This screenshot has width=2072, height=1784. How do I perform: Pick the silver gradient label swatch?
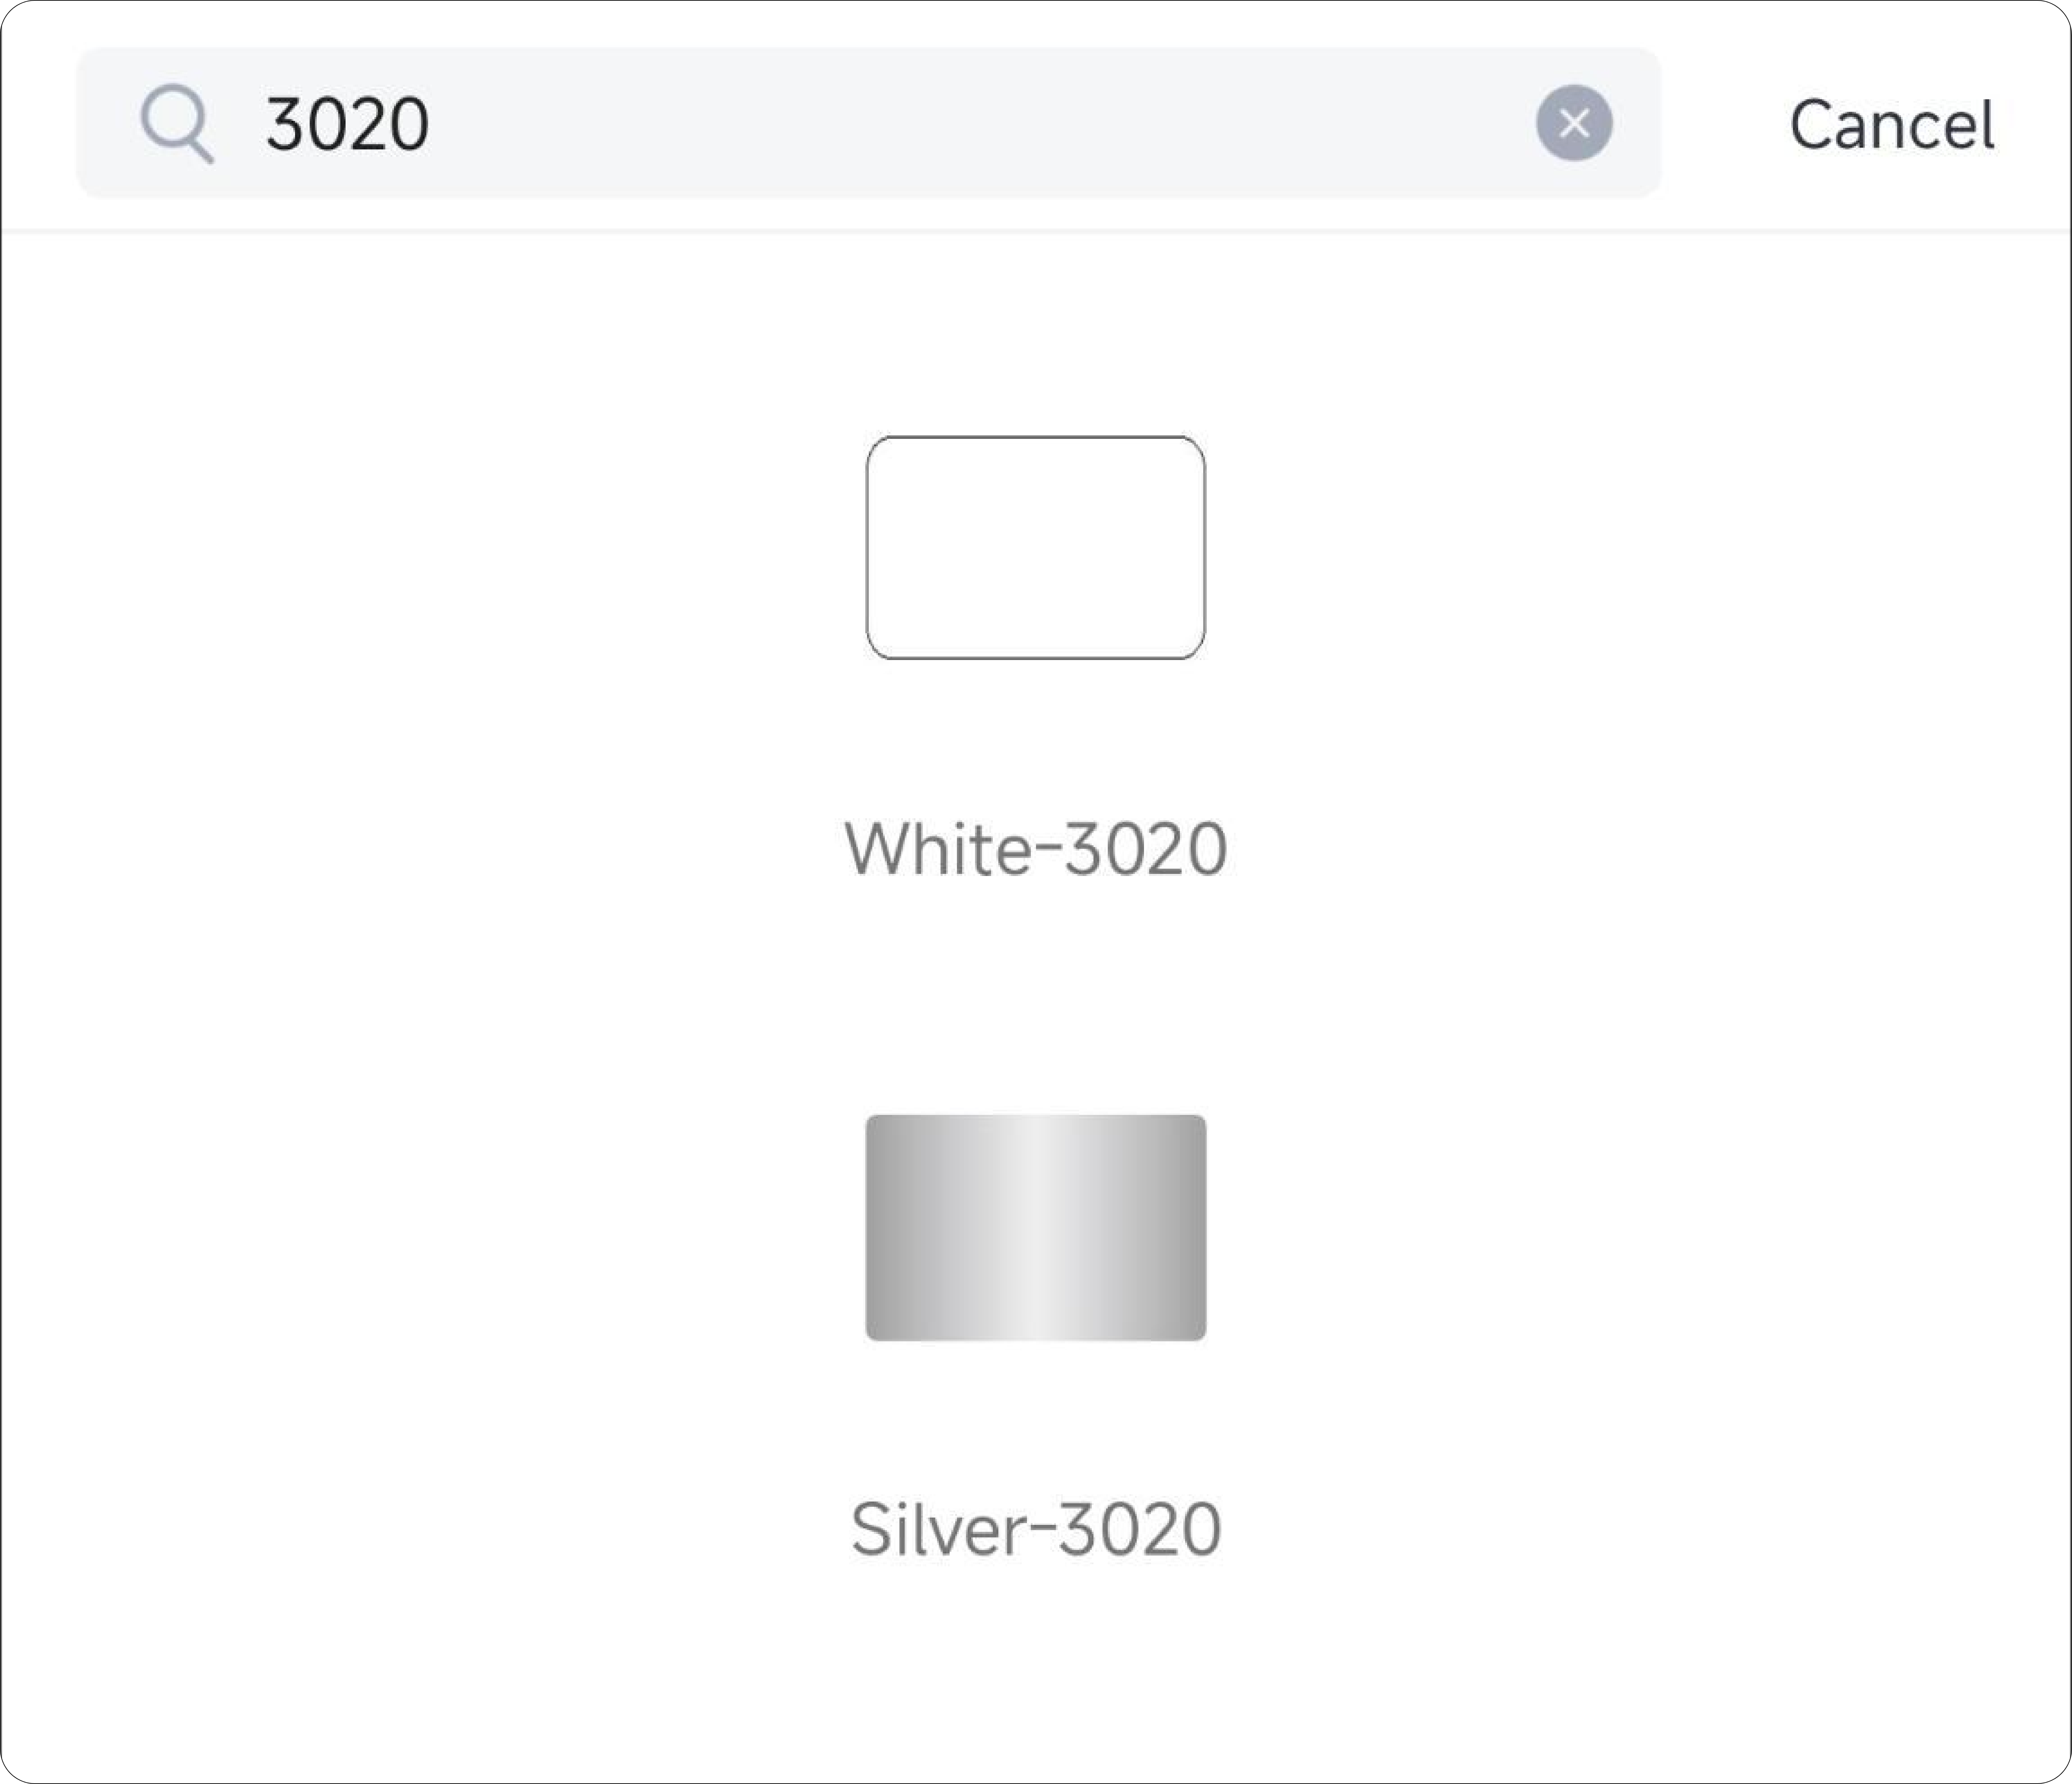1035,1228
